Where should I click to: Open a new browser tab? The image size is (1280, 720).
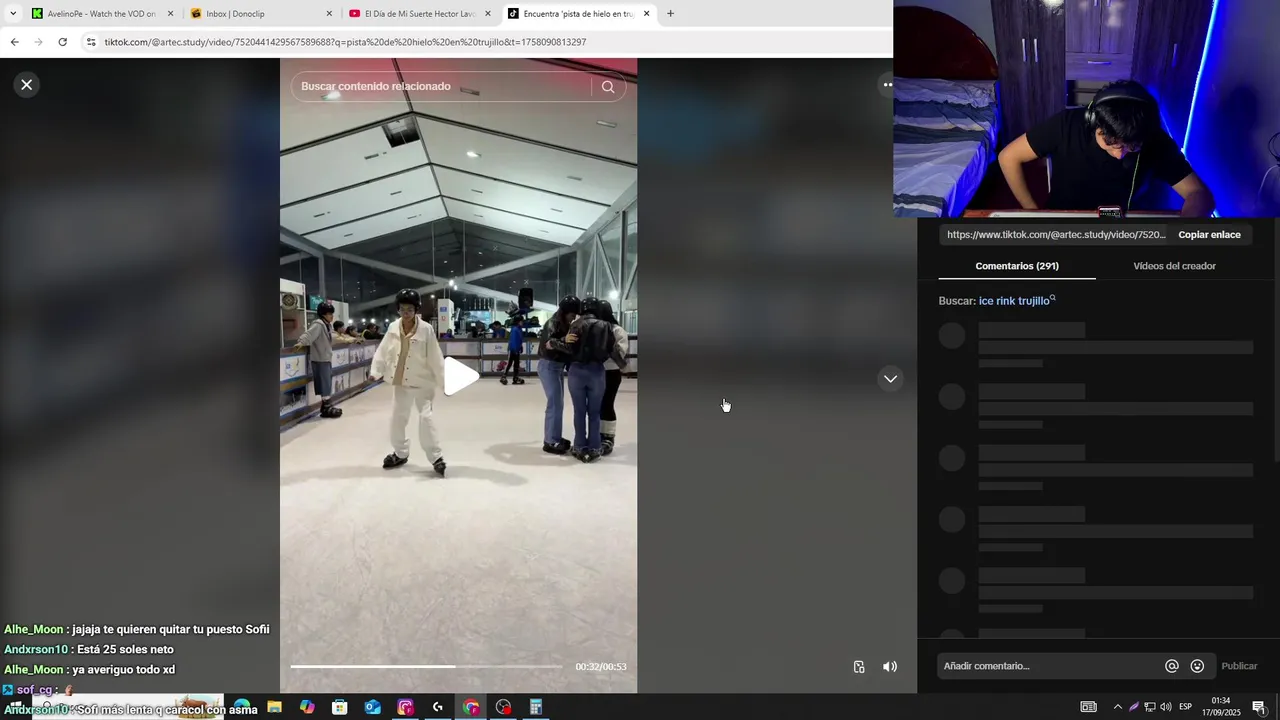pyautogui.click(x=670, y=14)
